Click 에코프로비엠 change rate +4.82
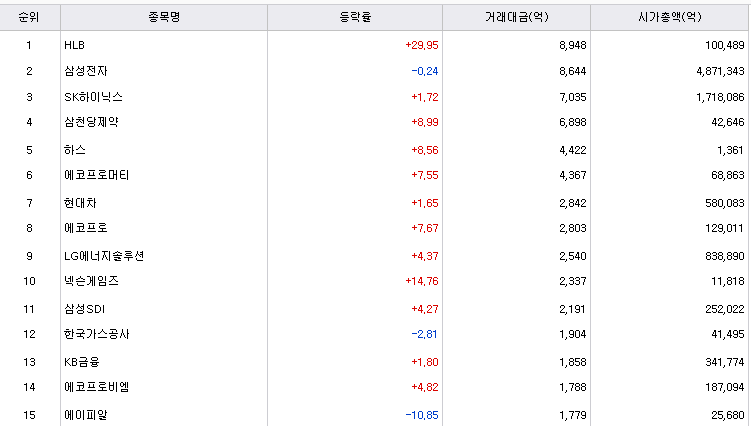751x426 pixels. (x=425, y=387)
